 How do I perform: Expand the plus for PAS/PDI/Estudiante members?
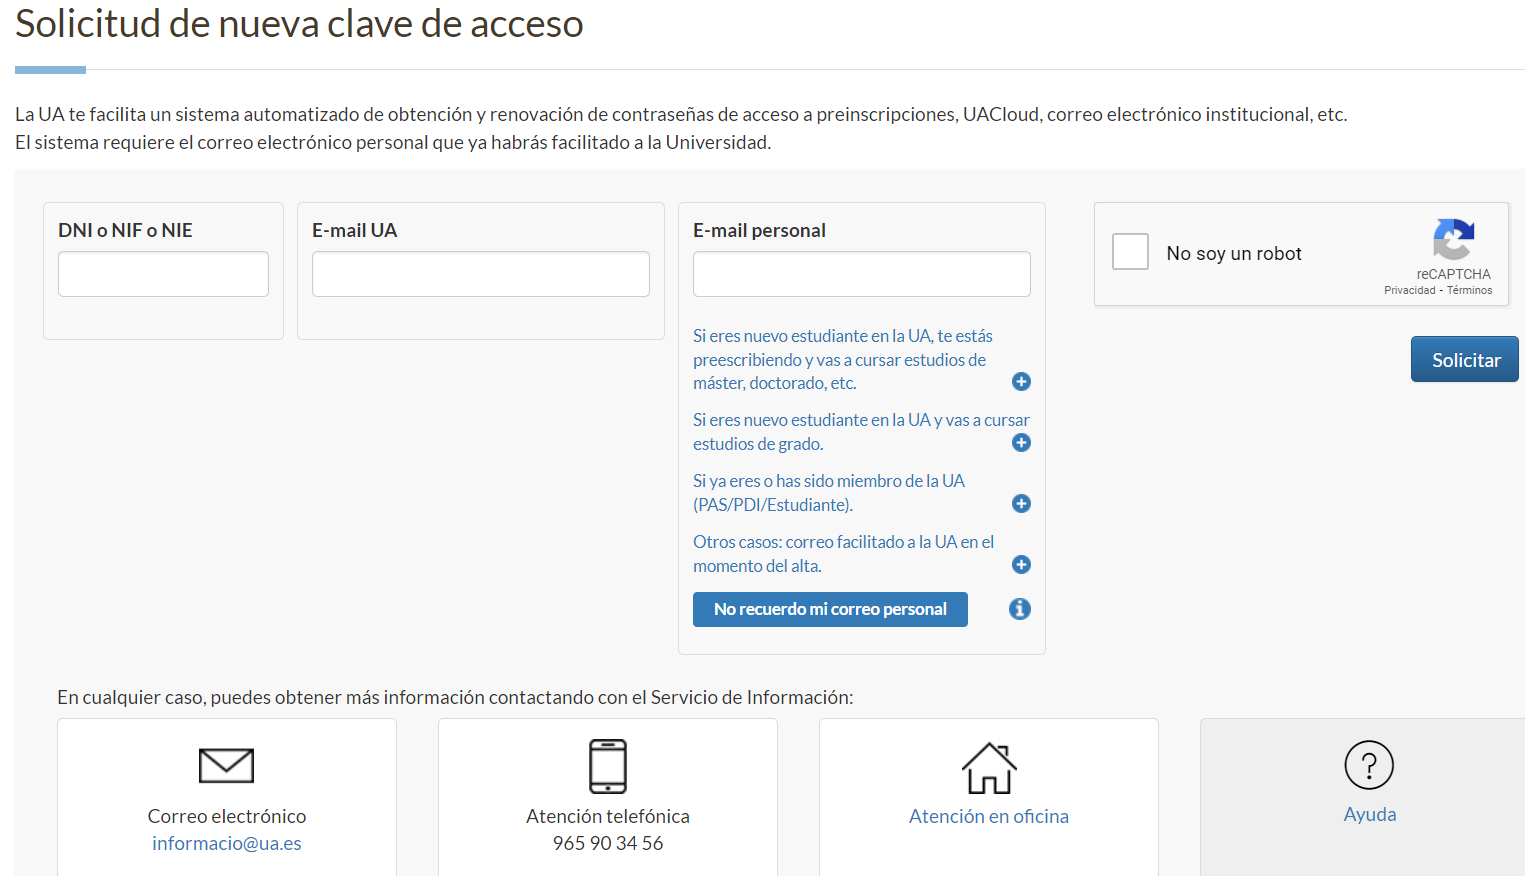coord(1021,504)
